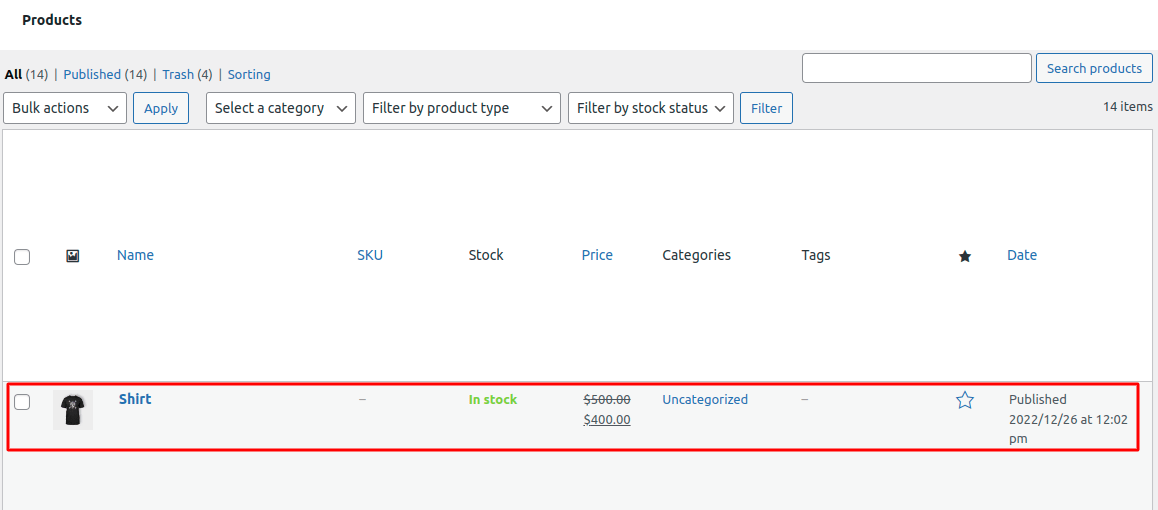
Task: Switch to the Trash view
Action: tap(178, 74)
